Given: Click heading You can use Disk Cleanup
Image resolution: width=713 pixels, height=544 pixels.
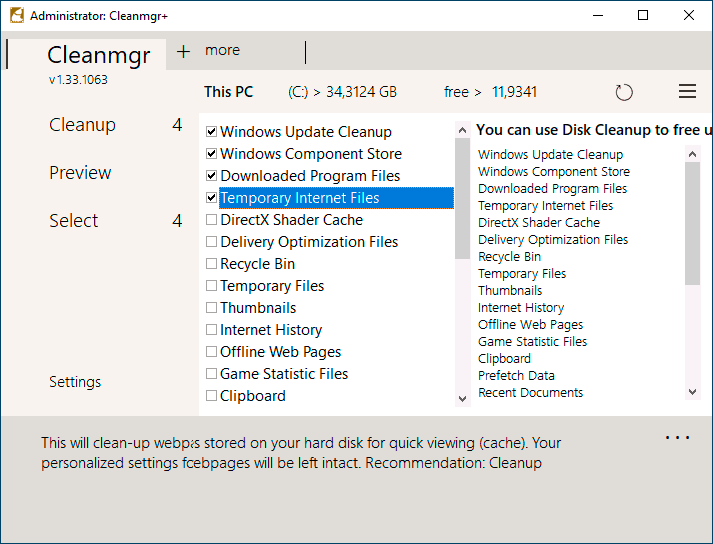Looking at the screenshot, I should coord(594,130).
